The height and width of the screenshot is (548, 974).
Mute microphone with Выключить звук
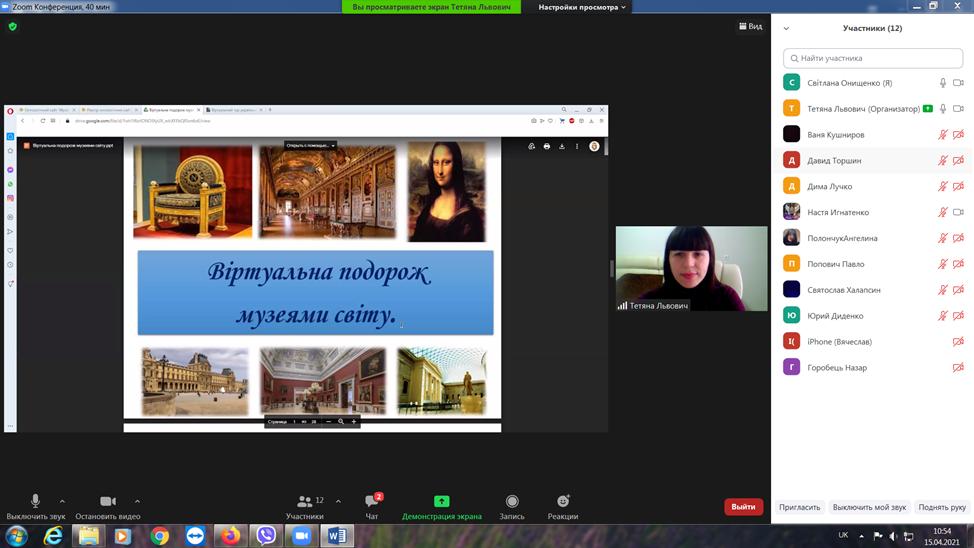[x=35, y=506]
